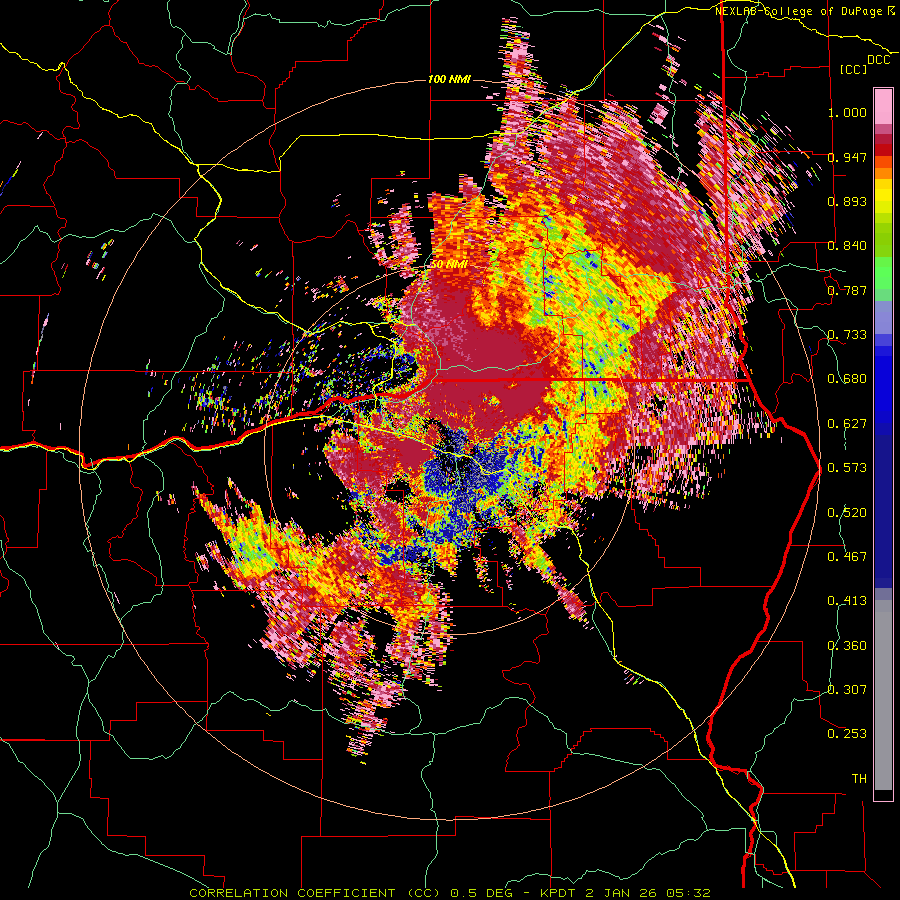Image resolution: width=900 pixels, height=900 pixels.
Task: Pick the 0.787 scale label
Action: (x=847, y=290)
